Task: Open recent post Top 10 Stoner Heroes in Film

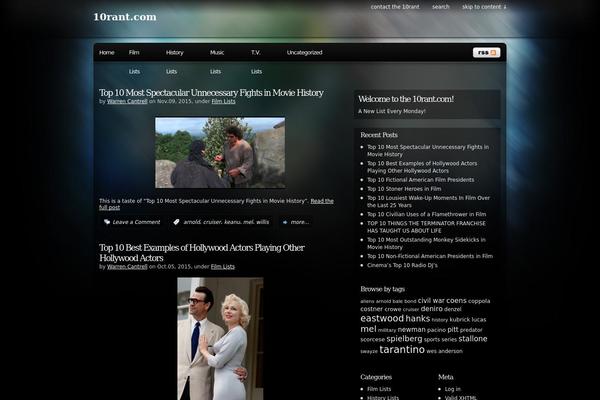Action: pyautogui.click(x=404, y=189)
